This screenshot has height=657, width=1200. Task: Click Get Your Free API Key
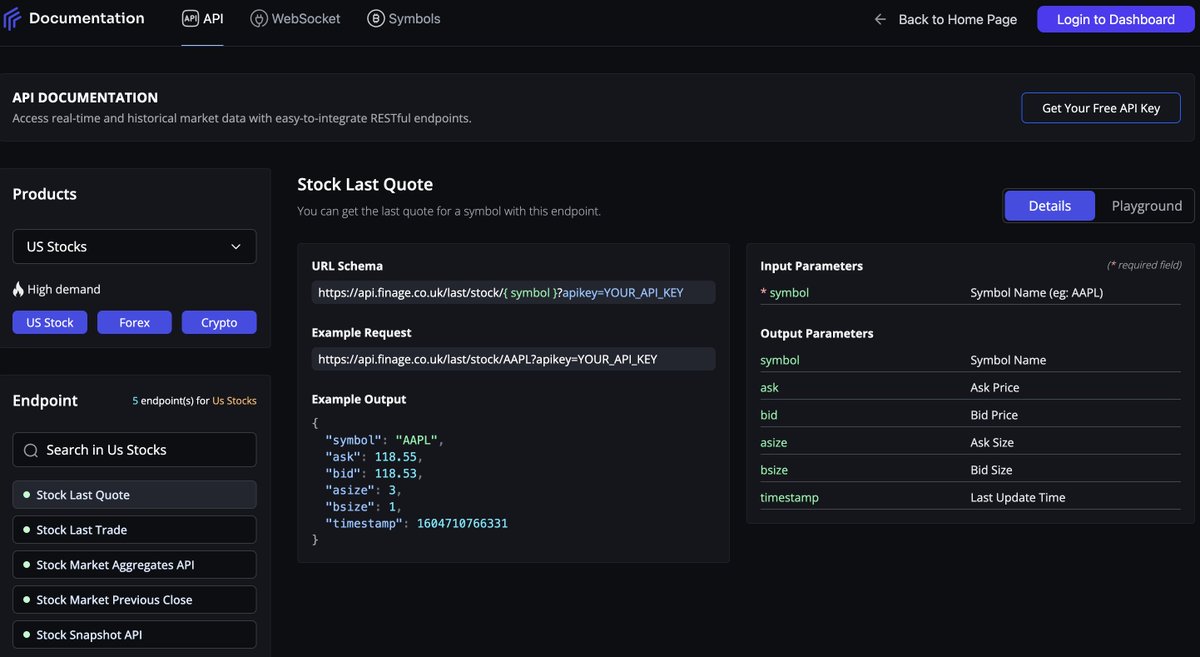point(1101,108)
